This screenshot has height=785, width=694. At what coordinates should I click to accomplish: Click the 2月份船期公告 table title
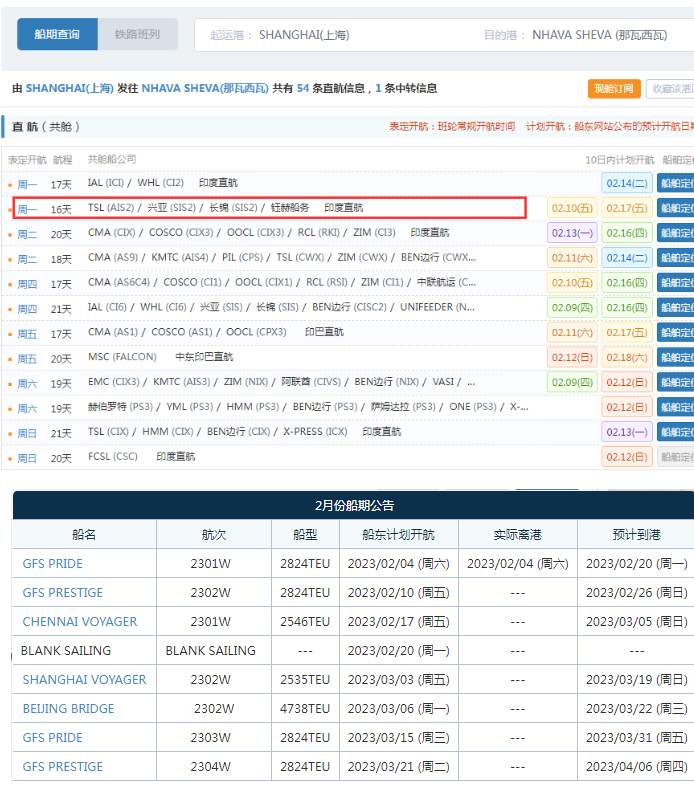click(354, 506)
